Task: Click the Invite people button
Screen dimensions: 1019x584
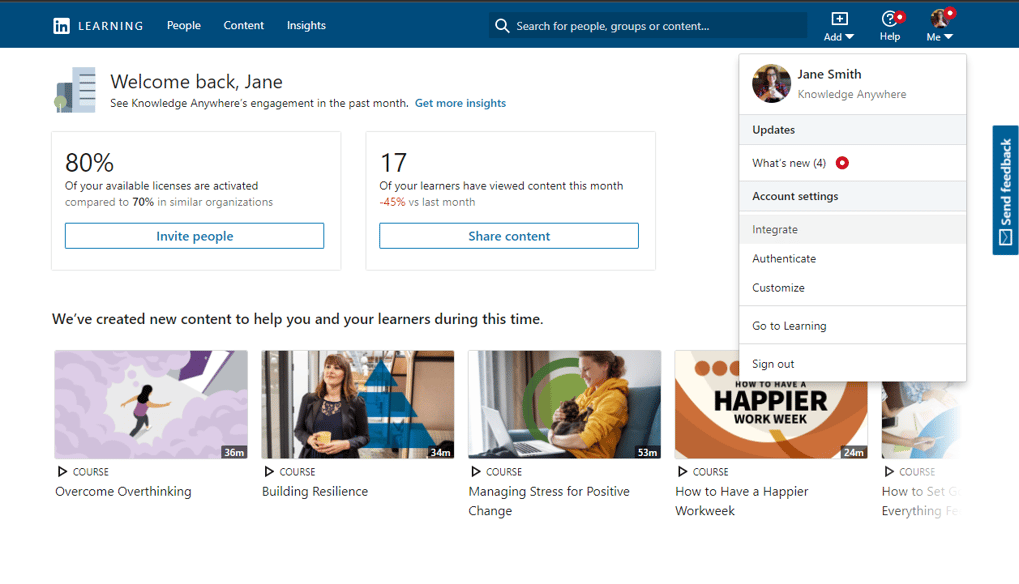Action: click(194, 235)
